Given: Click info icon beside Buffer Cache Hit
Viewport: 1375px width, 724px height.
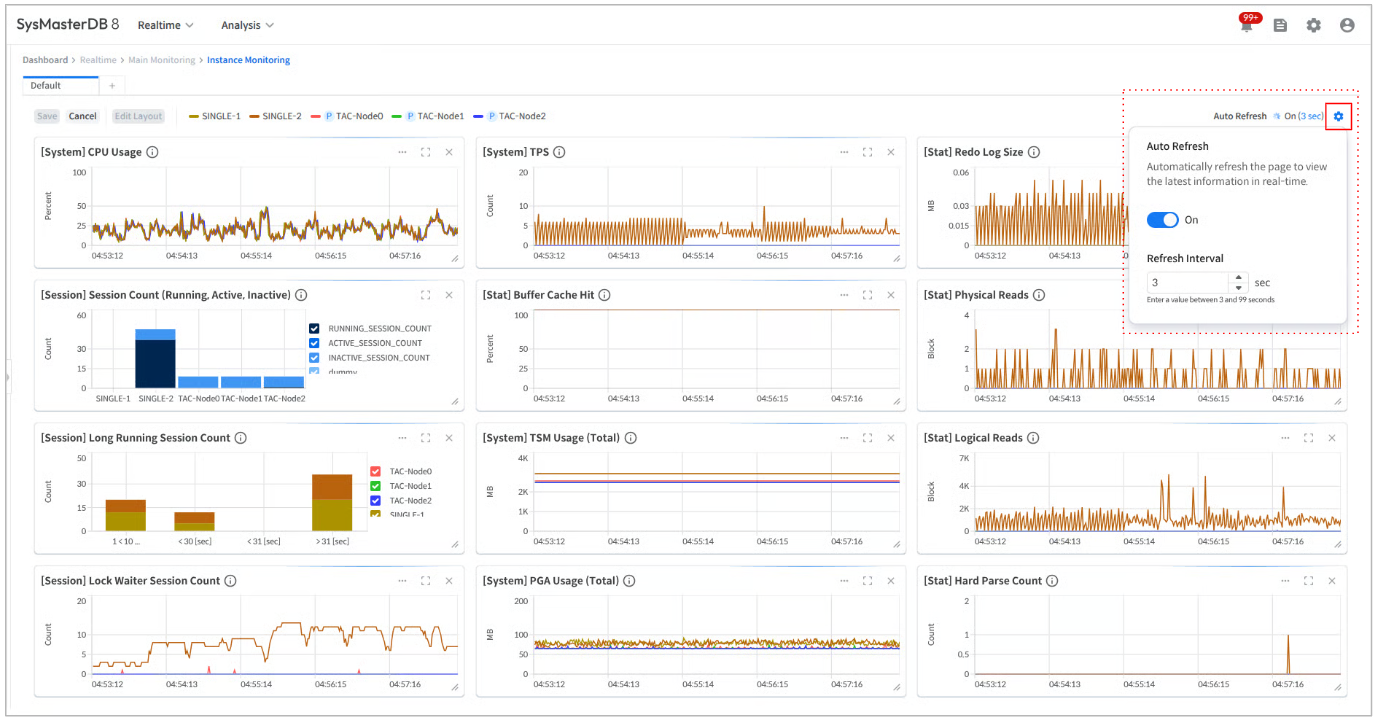Looking at the screenshot, I should (x=604, y=296).
